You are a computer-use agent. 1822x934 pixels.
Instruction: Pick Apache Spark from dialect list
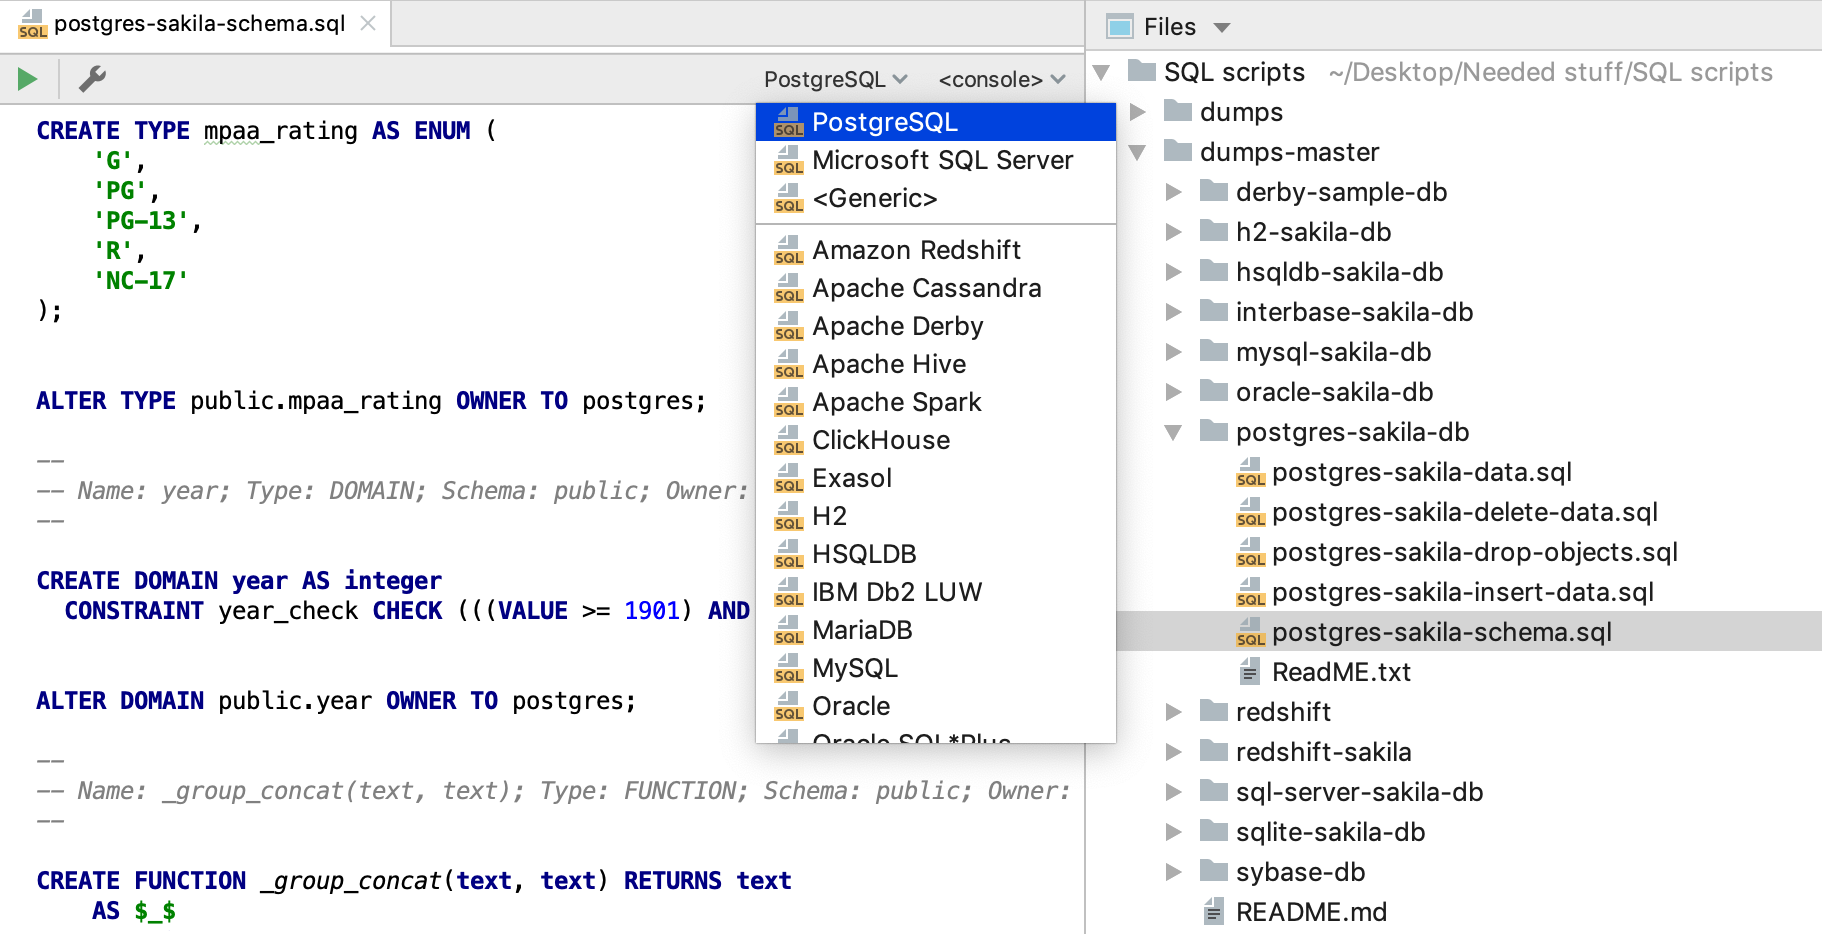click(x=936, y=402)
